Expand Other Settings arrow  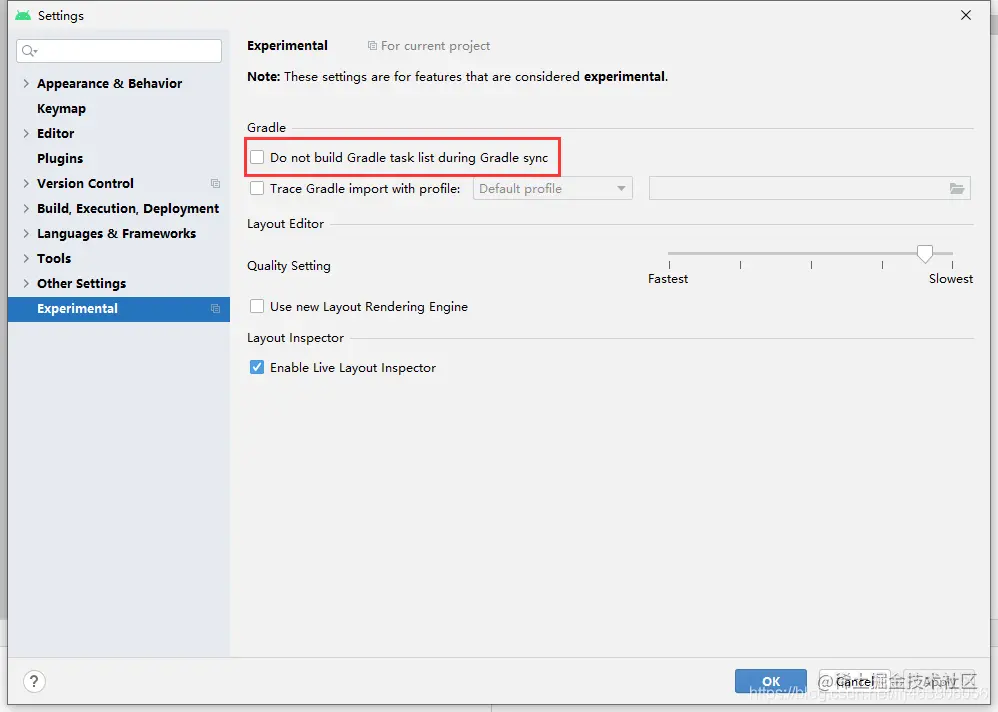coord(26,283)
